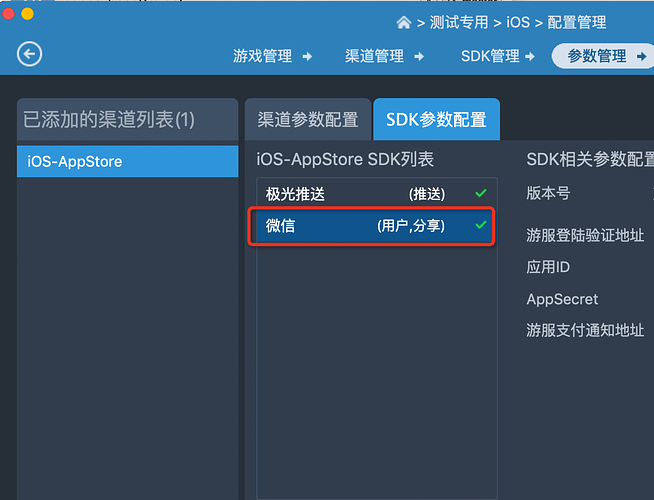Switch to the 渠道参数配置 tab
This screenshot has width=654, height=500.
[307, 120]
